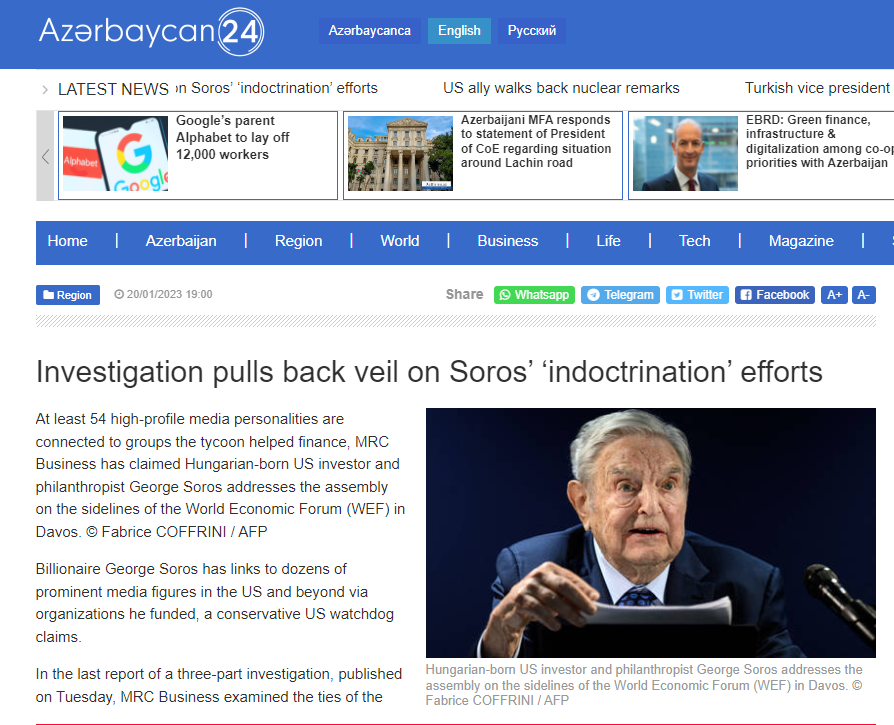894x725 pixels.
Task: Click ticker headline on Soros' 'indoctrination' efforts
Action: click(x=277, y=88)
